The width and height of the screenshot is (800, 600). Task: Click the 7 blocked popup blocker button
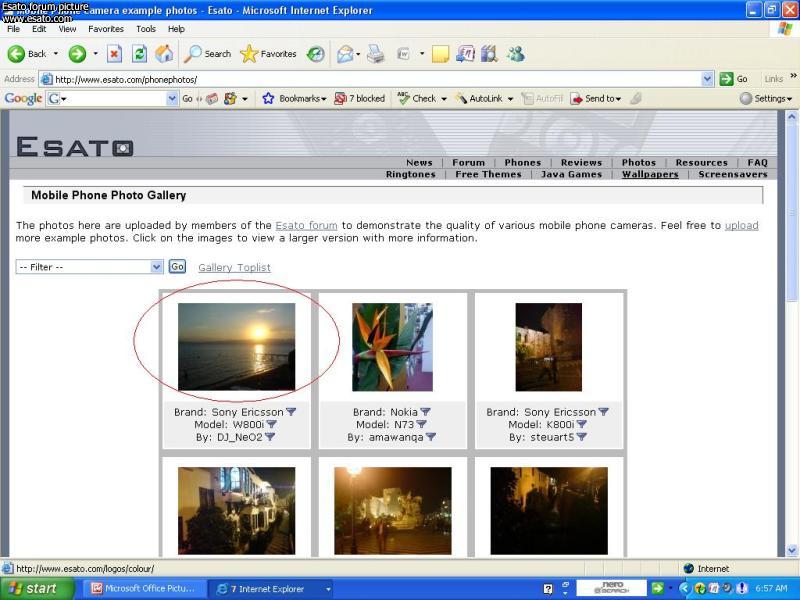point(359,98)
